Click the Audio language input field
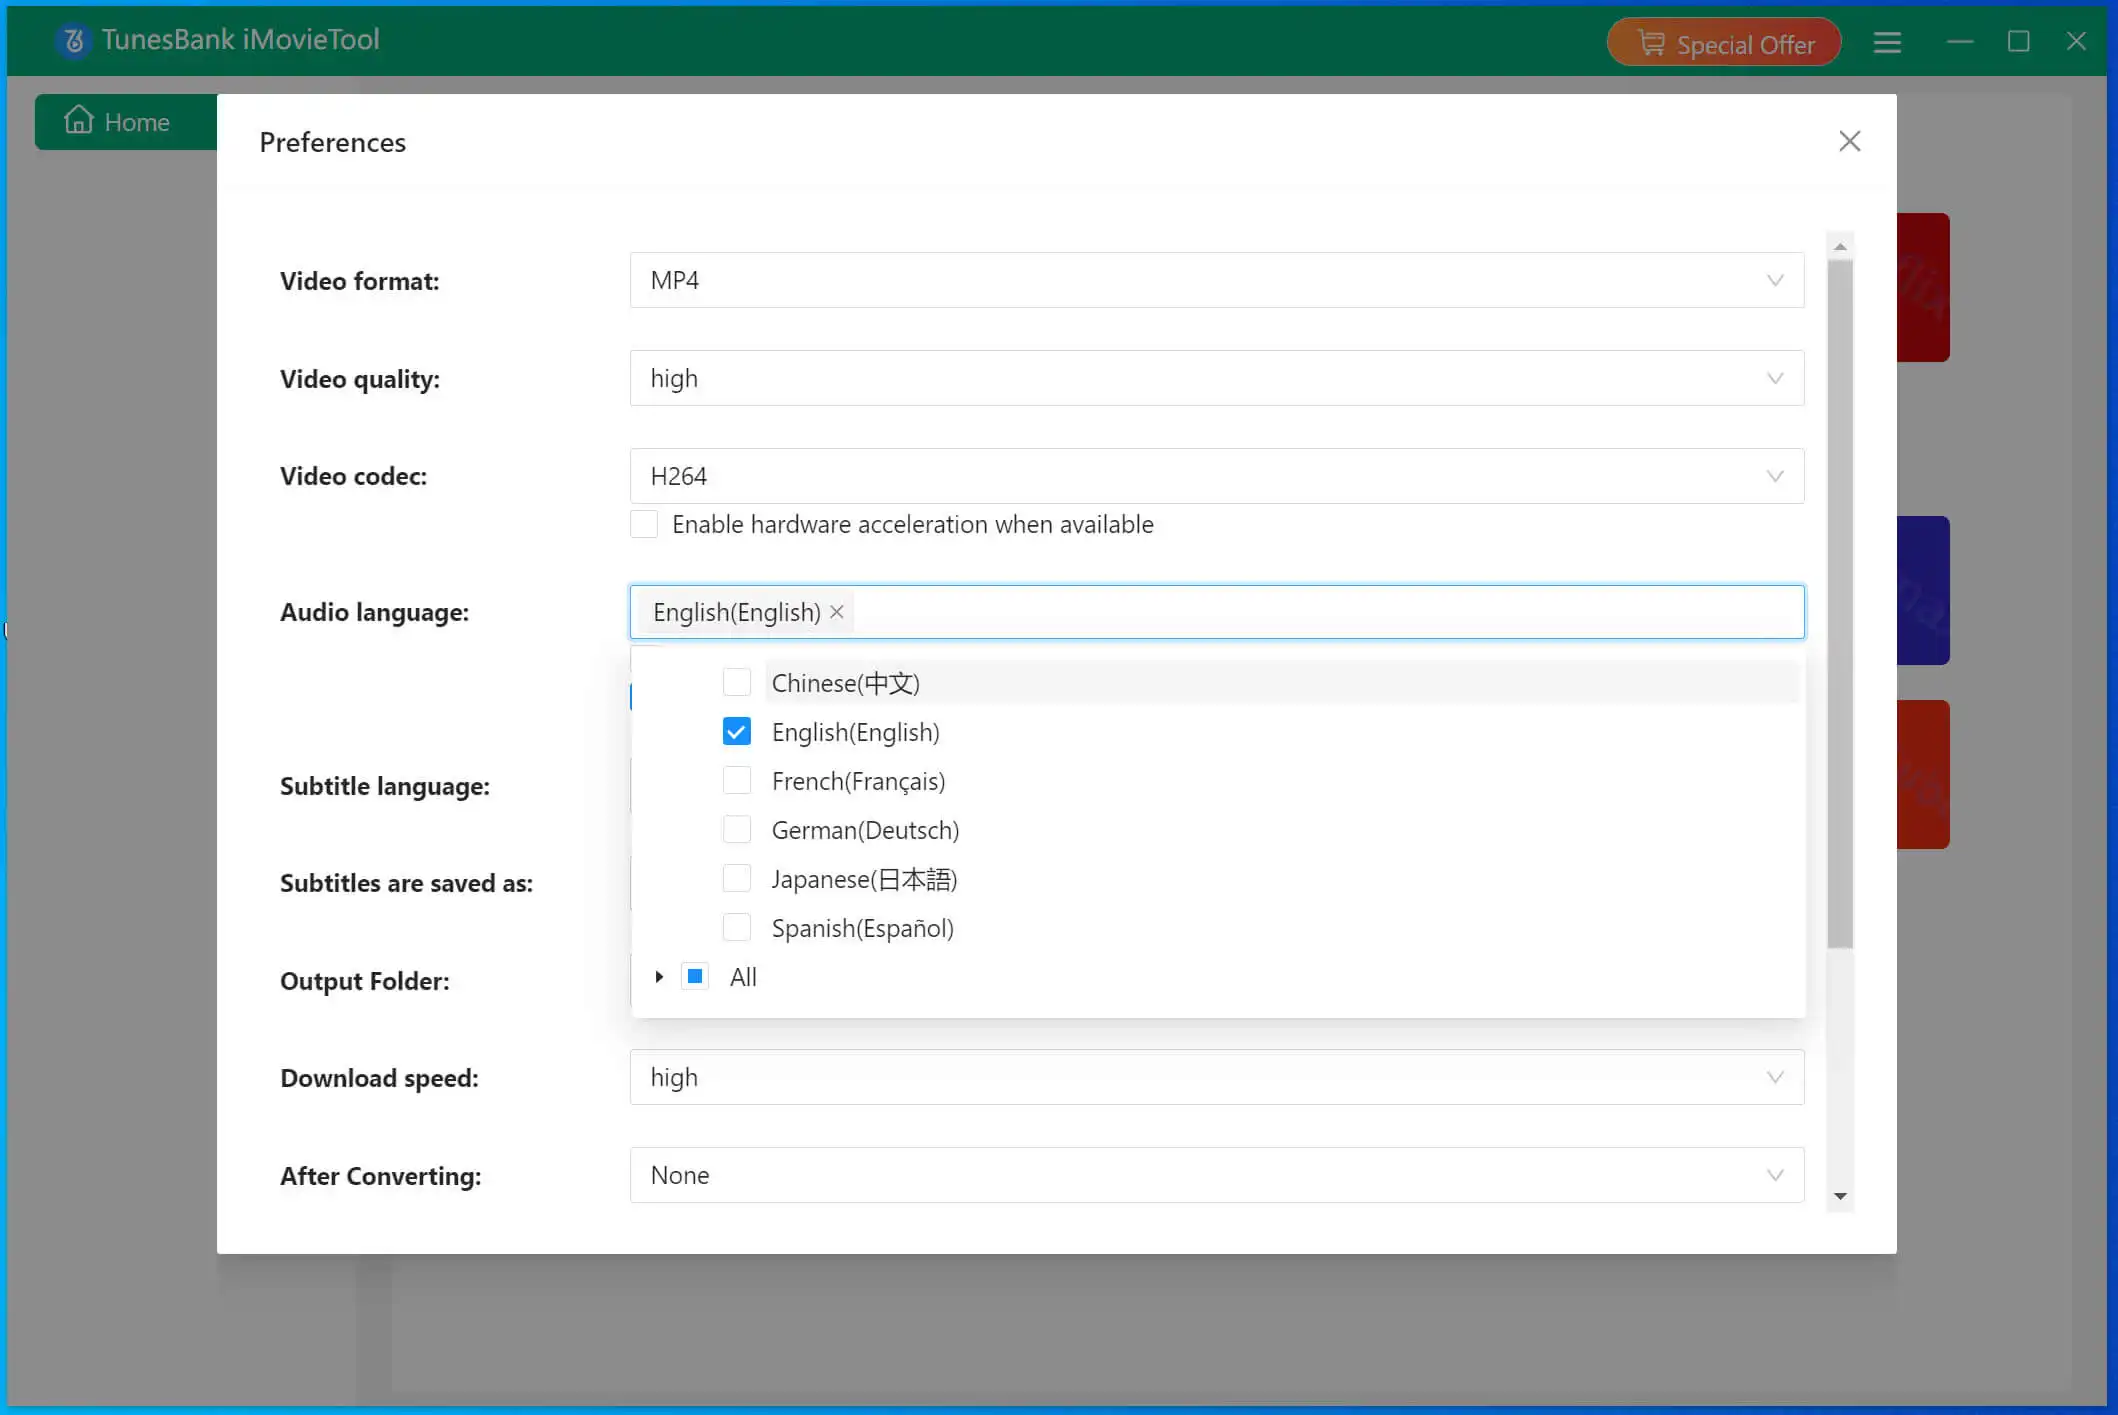 pyautogui.click(x=1216, y=611)
